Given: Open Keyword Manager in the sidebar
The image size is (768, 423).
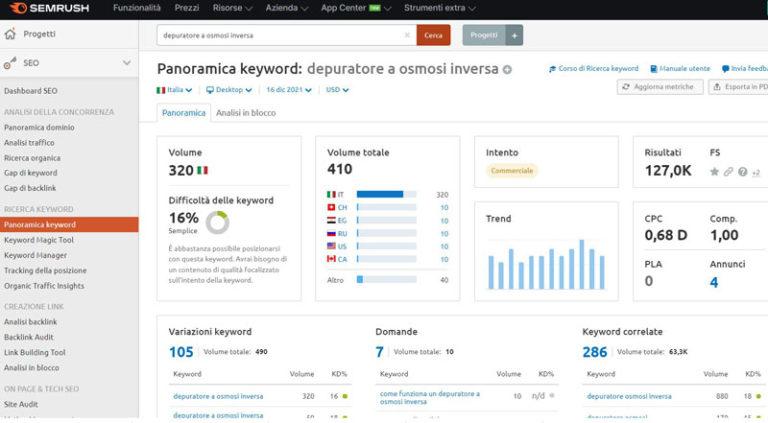Looking at the screenshot, I should 35,255.
